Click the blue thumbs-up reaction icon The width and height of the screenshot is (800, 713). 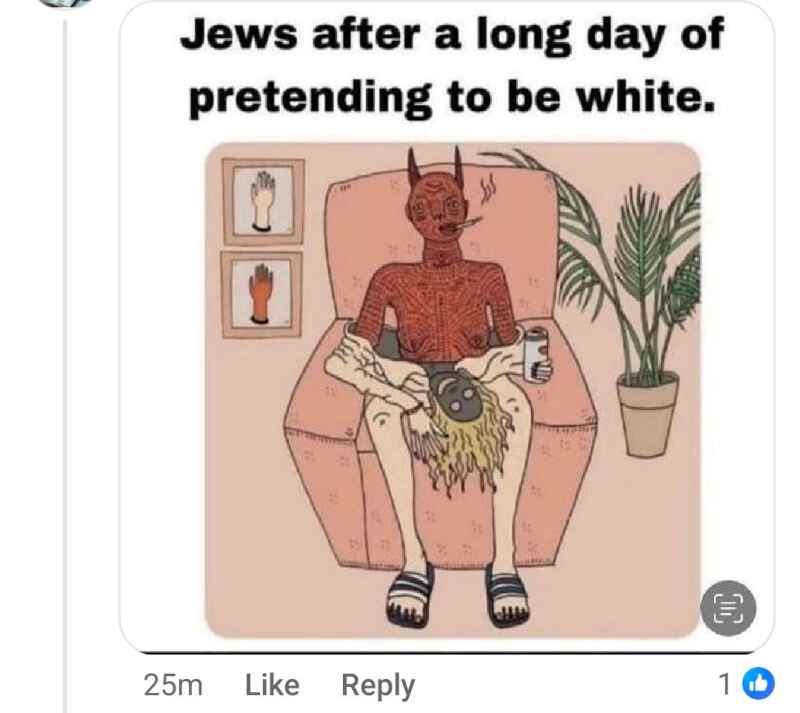pos(758,683)
